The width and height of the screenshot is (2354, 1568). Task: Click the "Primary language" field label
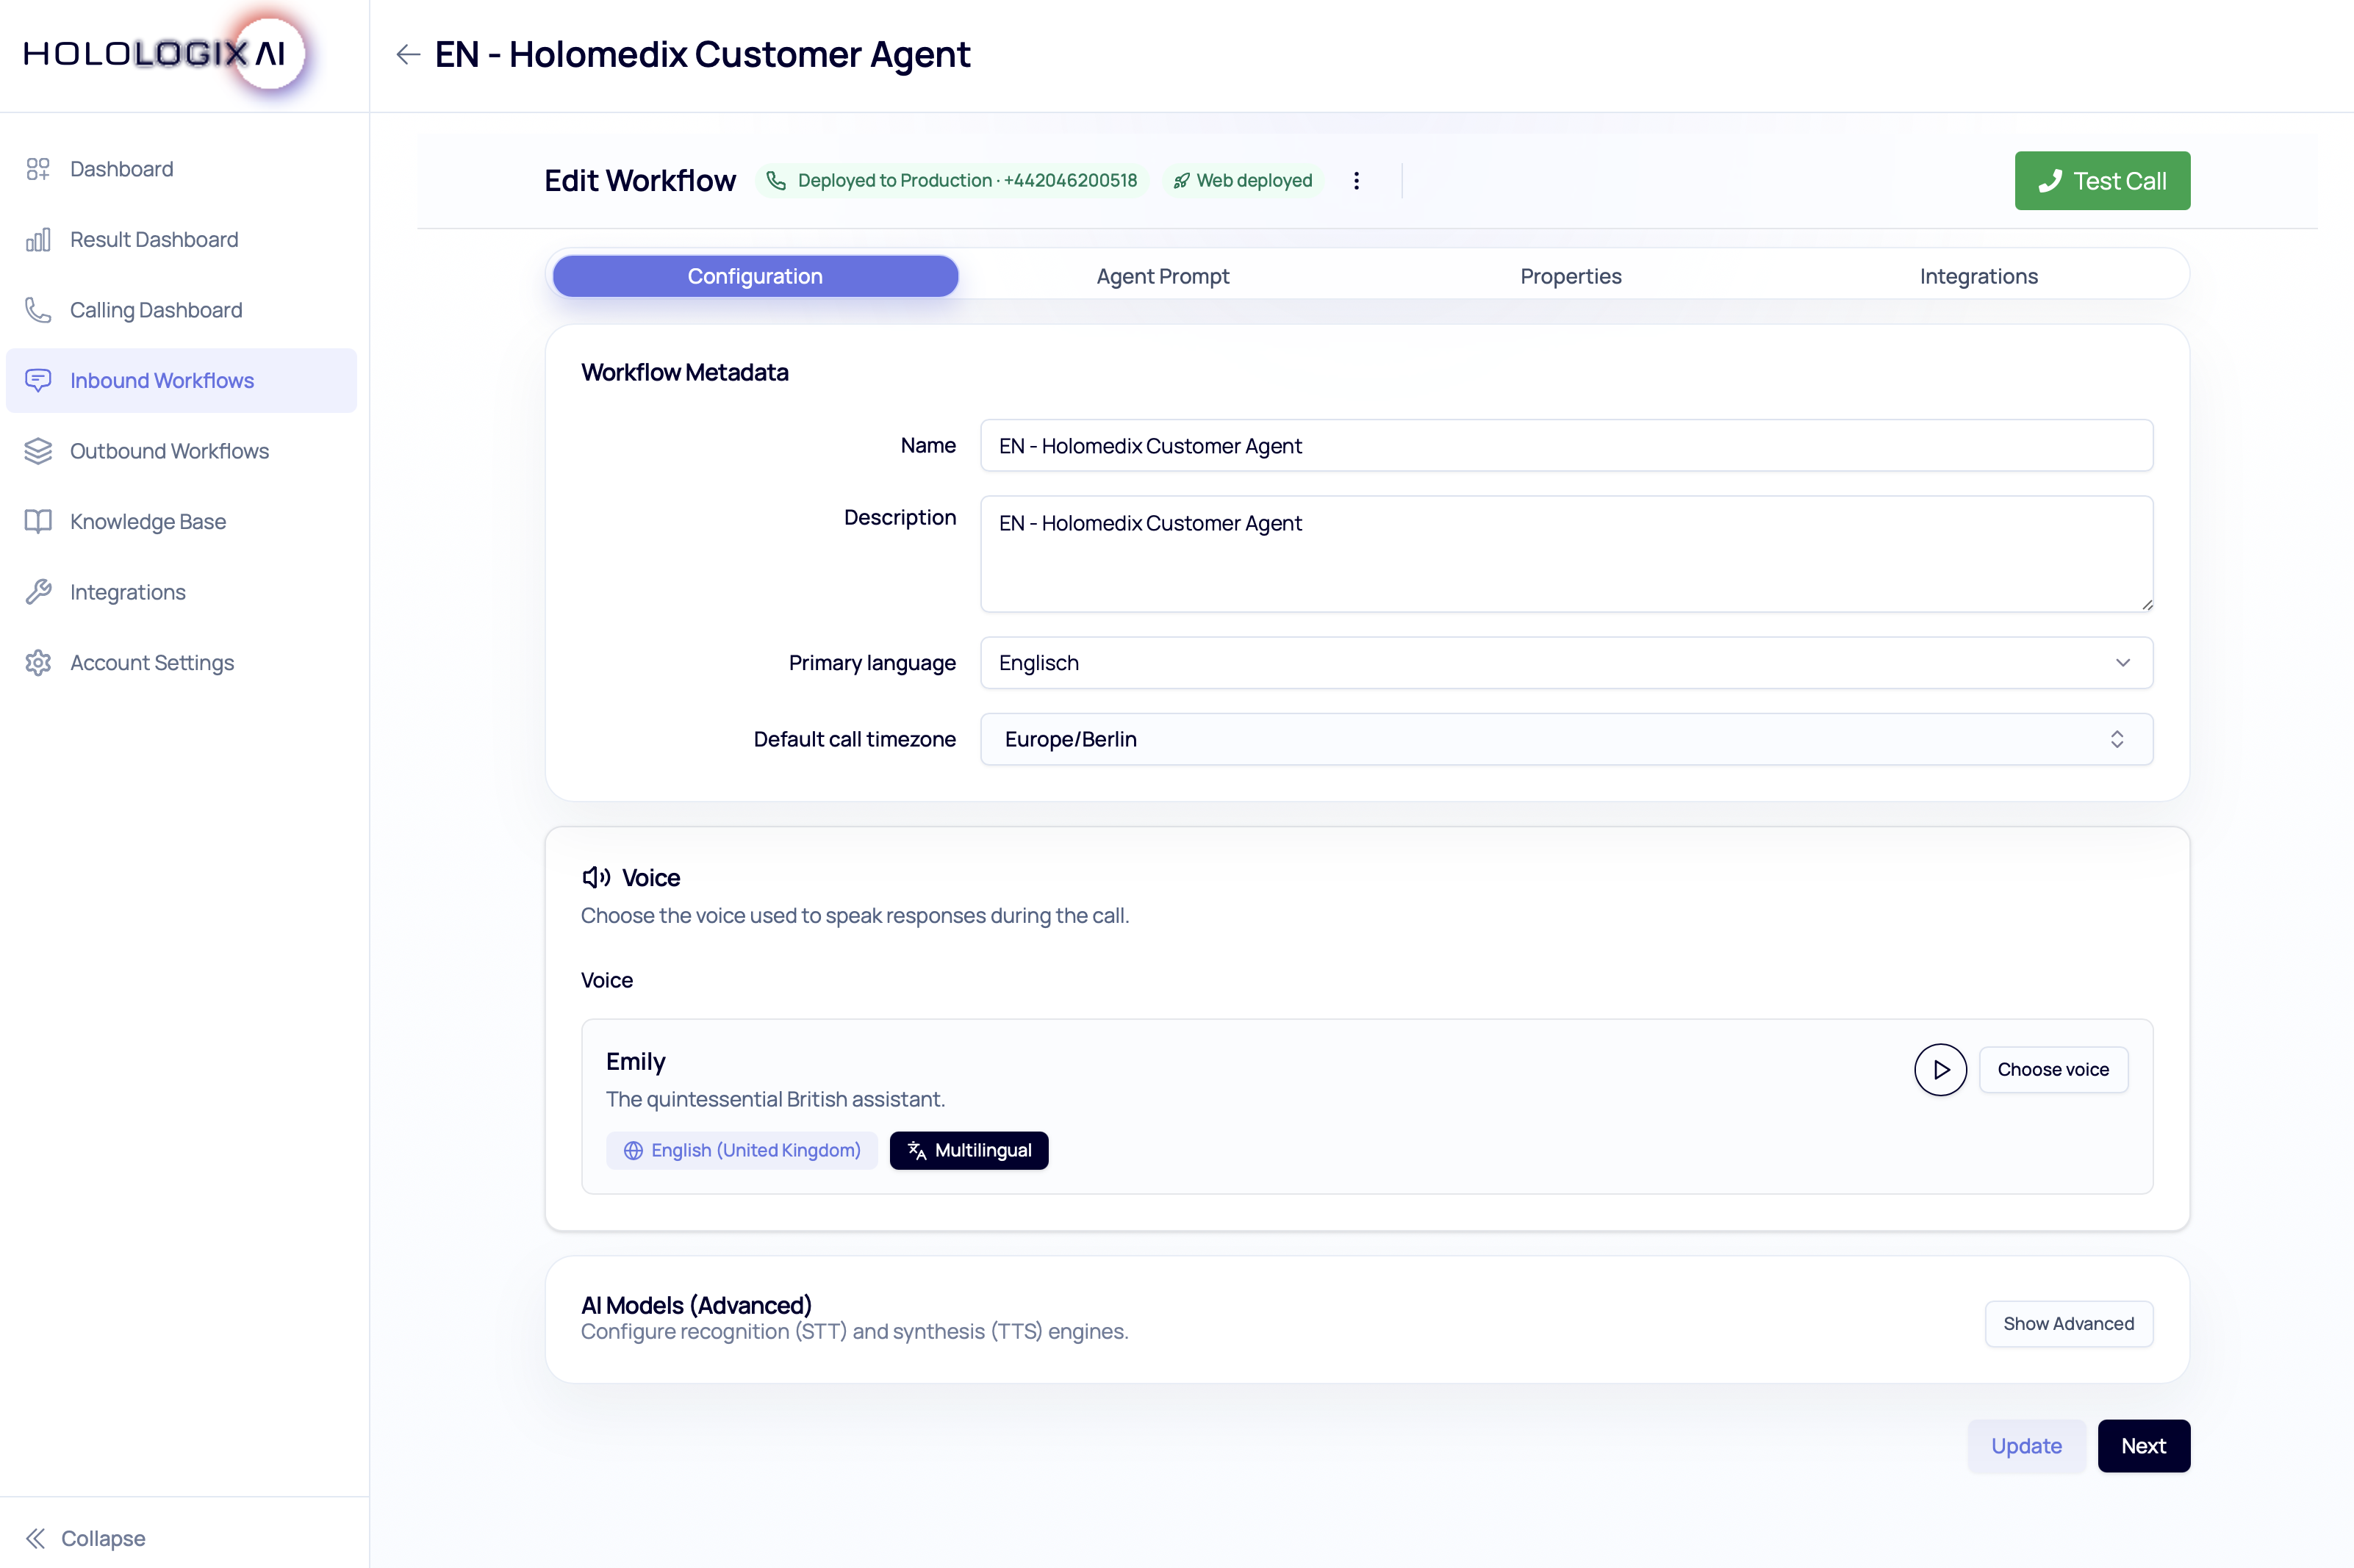point(872,663)
